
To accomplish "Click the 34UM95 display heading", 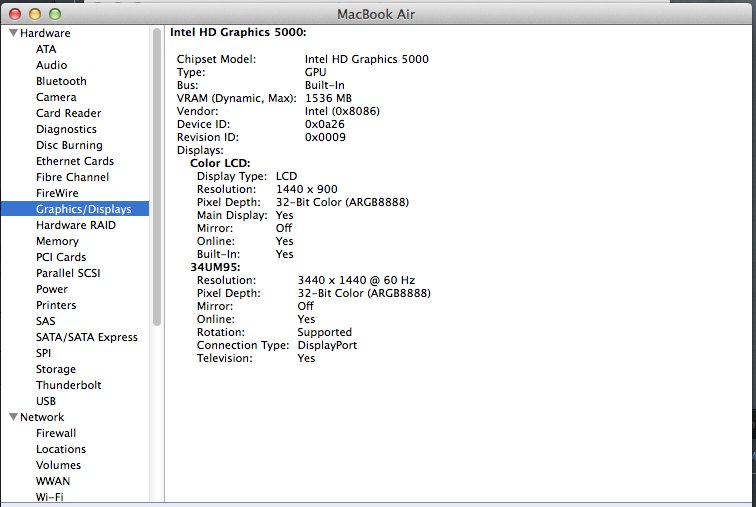I will [215, 267].
